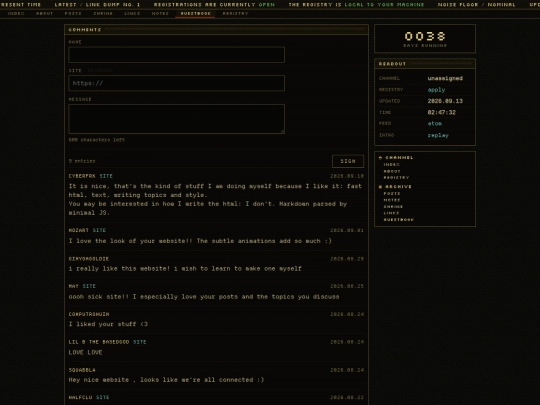Open the INDEX tab in top navigation
Screen dimensions: 540x405
click(x=16, y=13)
